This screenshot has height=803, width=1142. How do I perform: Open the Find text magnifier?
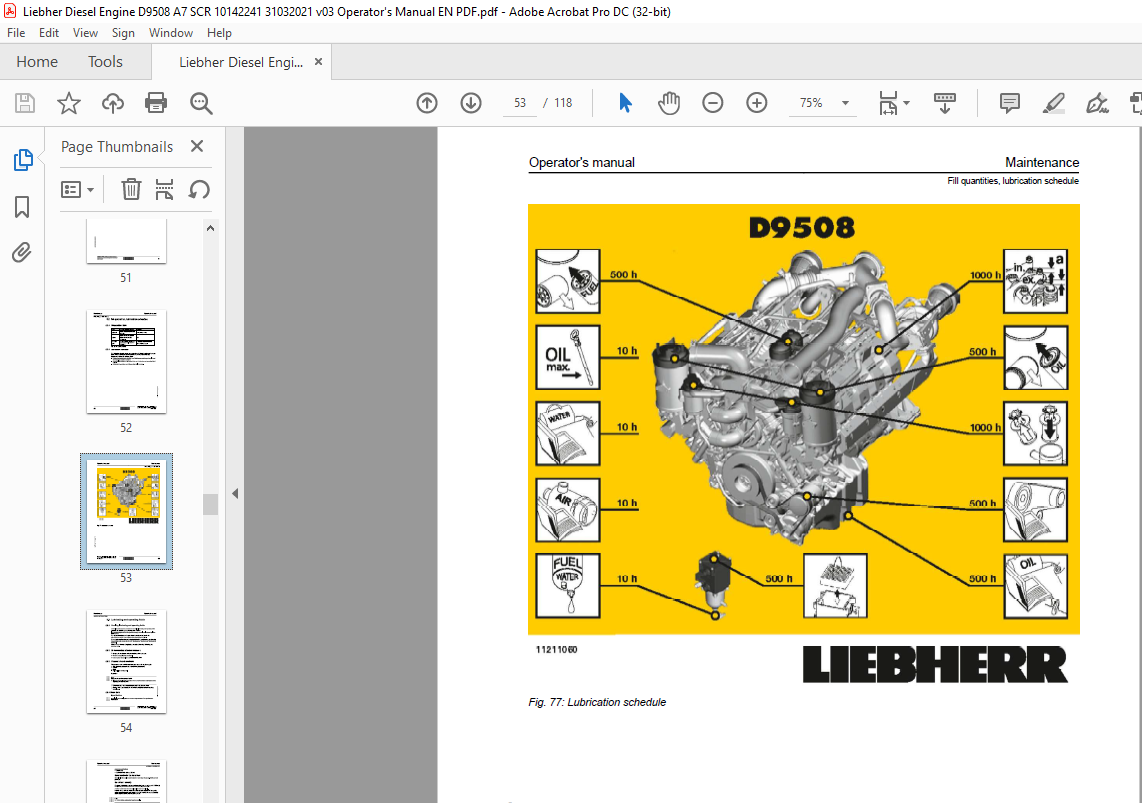tap(201, 103)
